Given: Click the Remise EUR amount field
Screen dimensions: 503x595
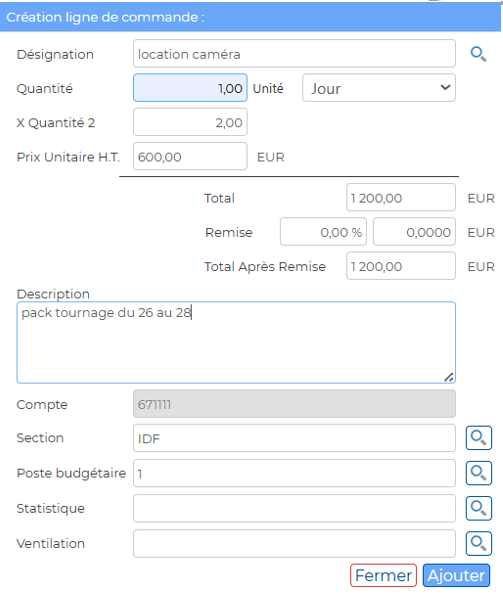Looking at the screenshot, I should (414, 232).
